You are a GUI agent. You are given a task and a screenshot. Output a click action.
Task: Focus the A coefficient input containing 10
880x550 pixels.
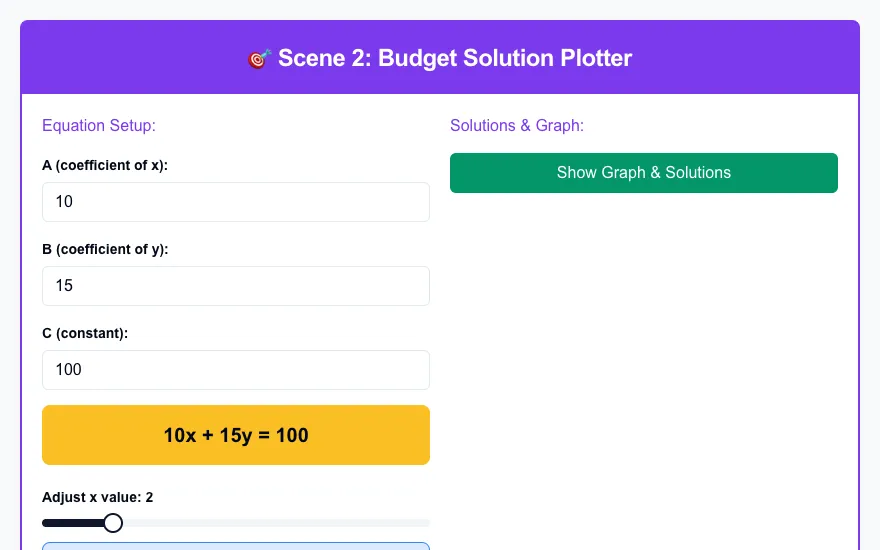click(236, 202)
